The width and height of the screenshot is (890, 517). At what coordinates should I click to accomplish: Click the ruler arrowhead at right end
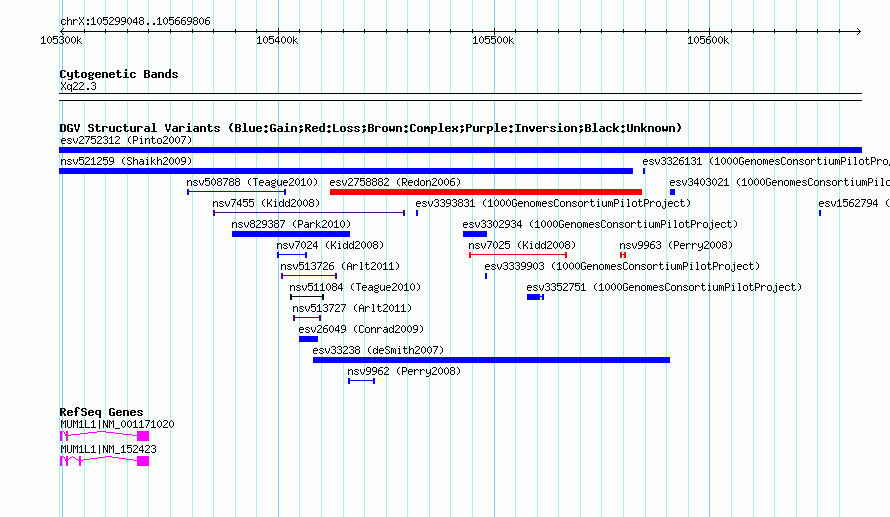(x=859, y=31)
